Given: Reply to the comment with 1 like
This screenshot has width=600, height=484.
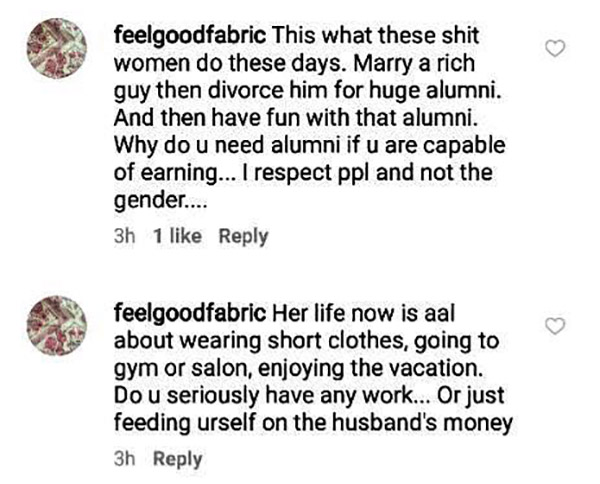Looking at the screenshot, I should point(243,236).
